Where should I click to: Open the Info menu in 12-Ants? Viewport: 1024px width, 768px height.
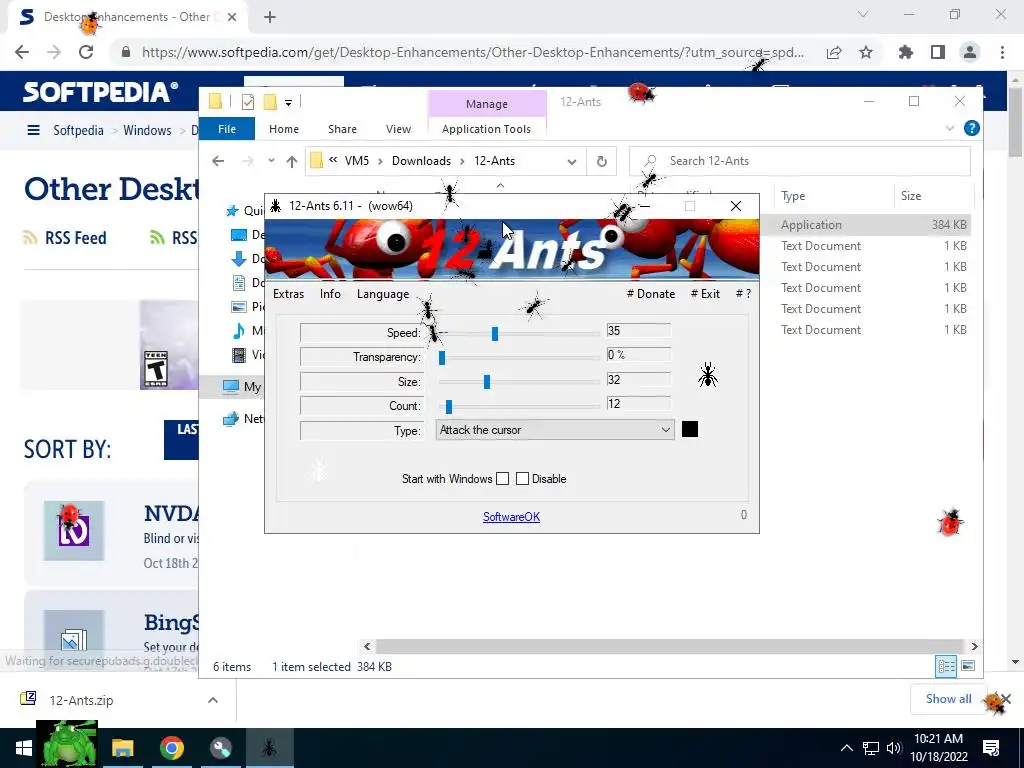coord(330,294)
